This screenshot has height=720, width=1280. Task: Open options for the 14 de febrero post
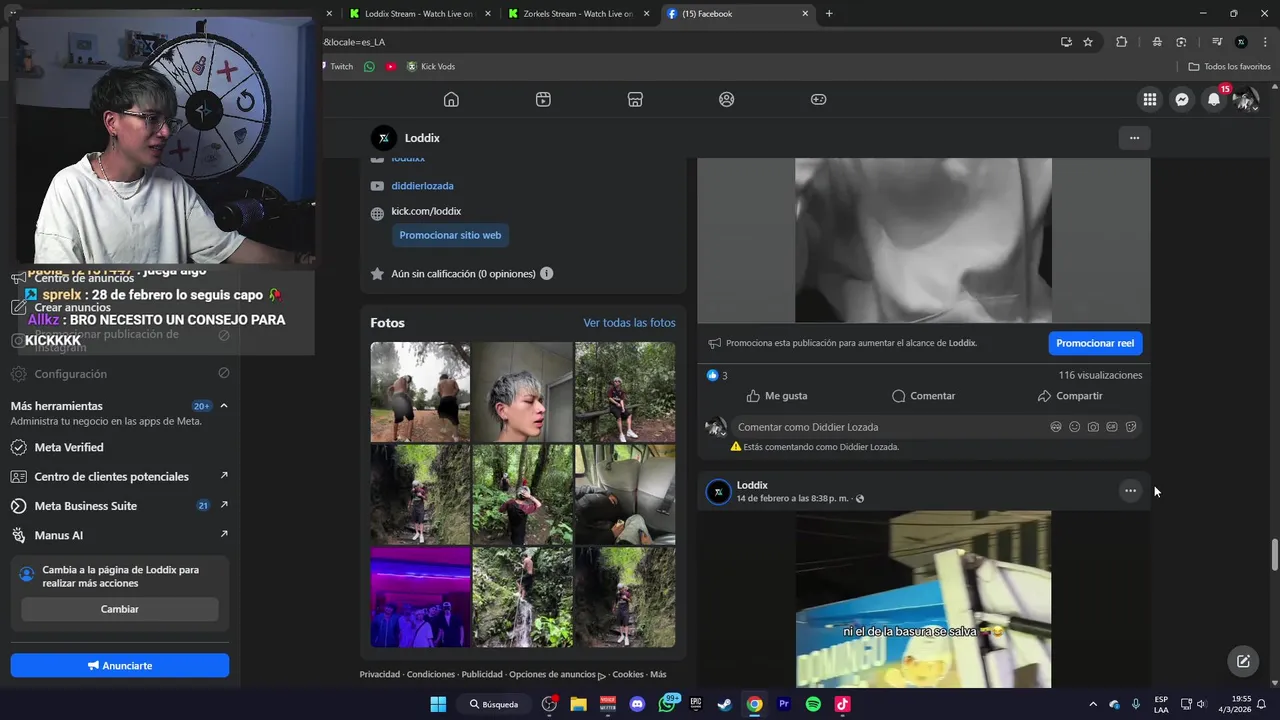click(x=1130, y=491)
